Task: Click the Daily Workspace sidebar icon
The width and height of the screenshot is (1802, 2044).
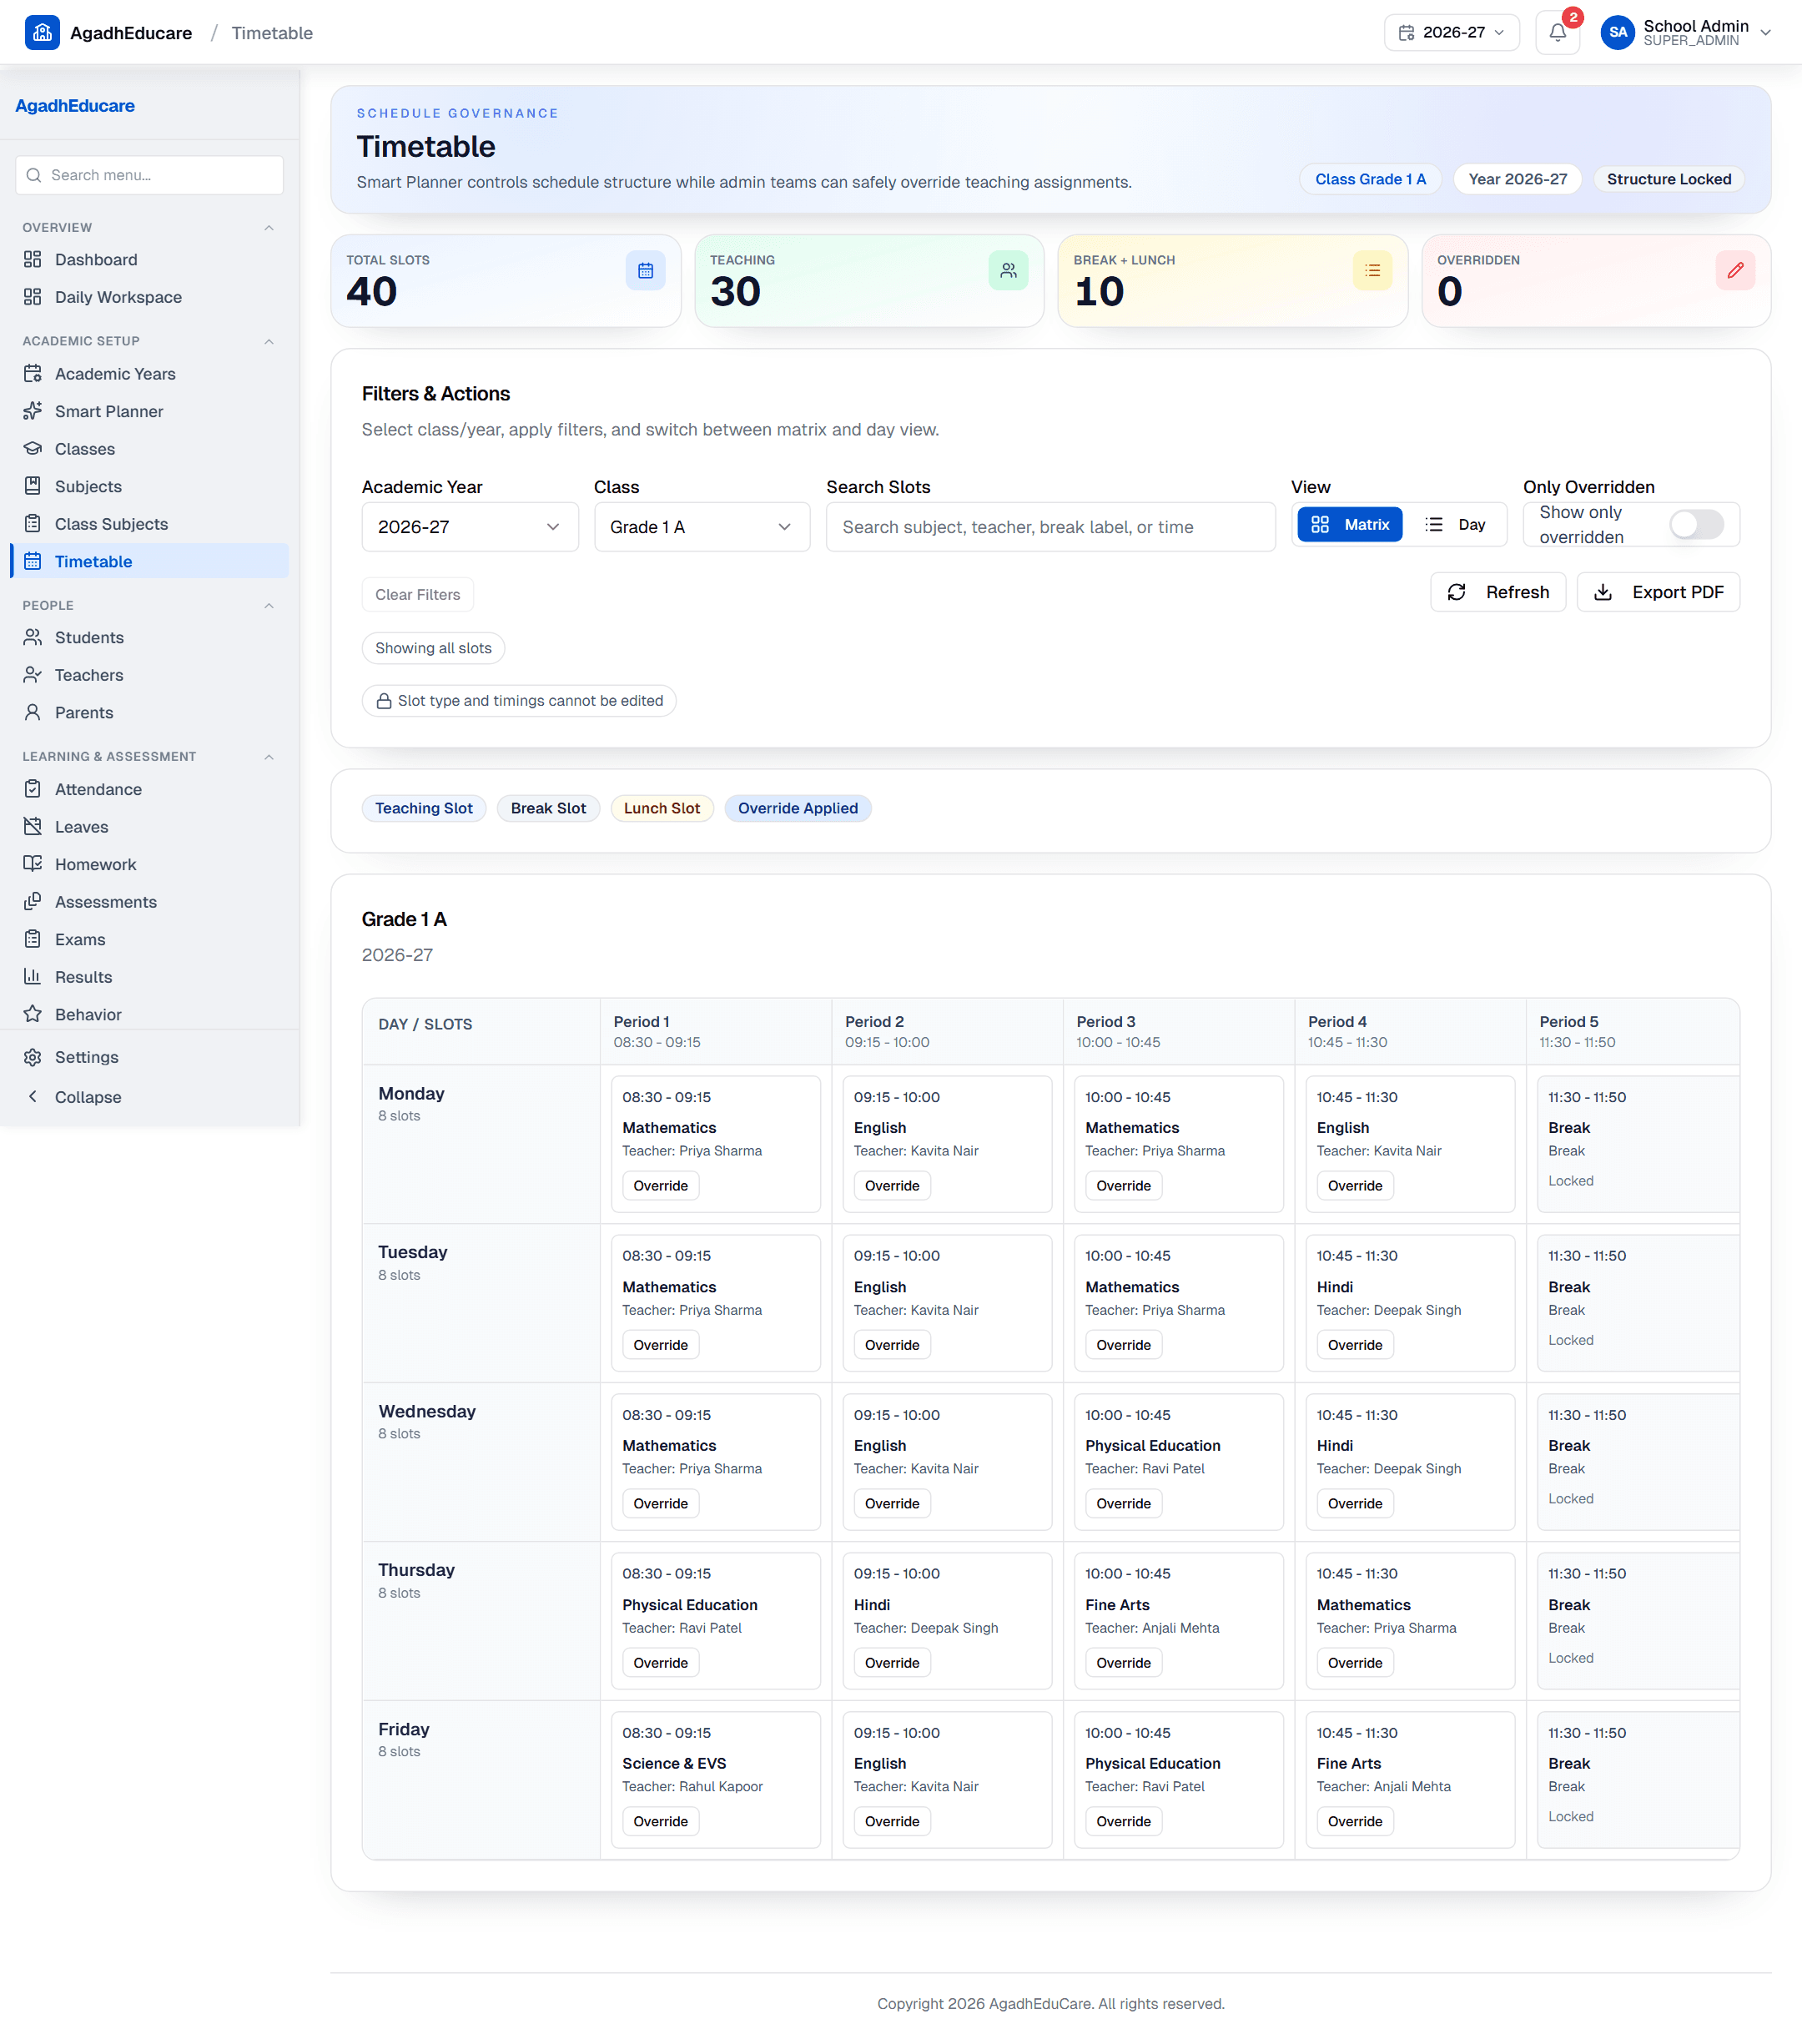Action: [33, 297]
